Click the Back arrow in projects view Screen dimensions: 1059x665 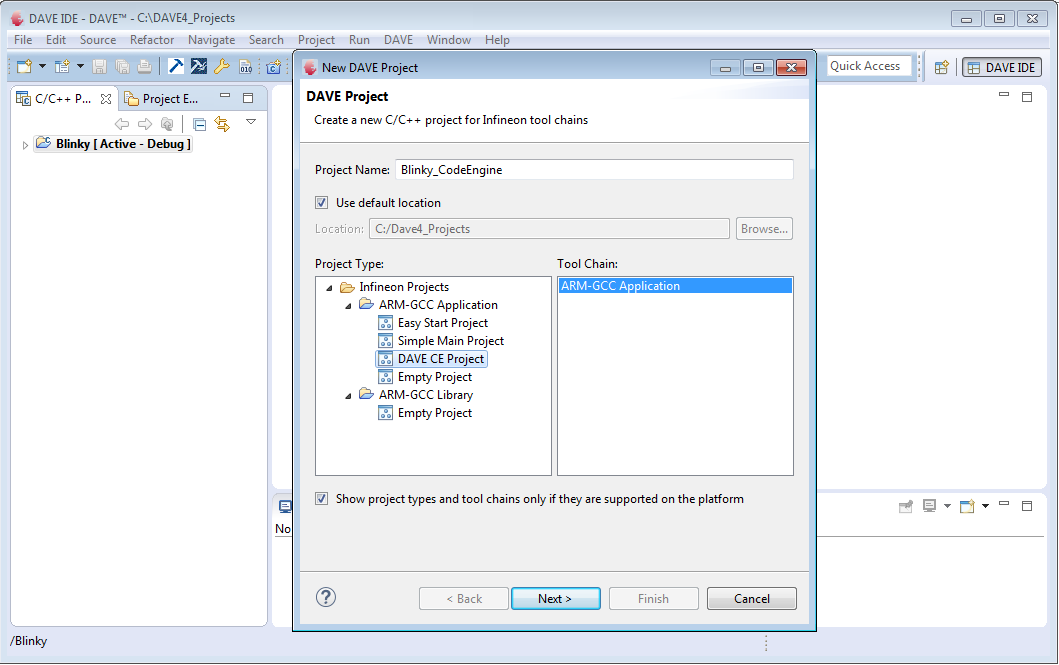coord(122,124)
